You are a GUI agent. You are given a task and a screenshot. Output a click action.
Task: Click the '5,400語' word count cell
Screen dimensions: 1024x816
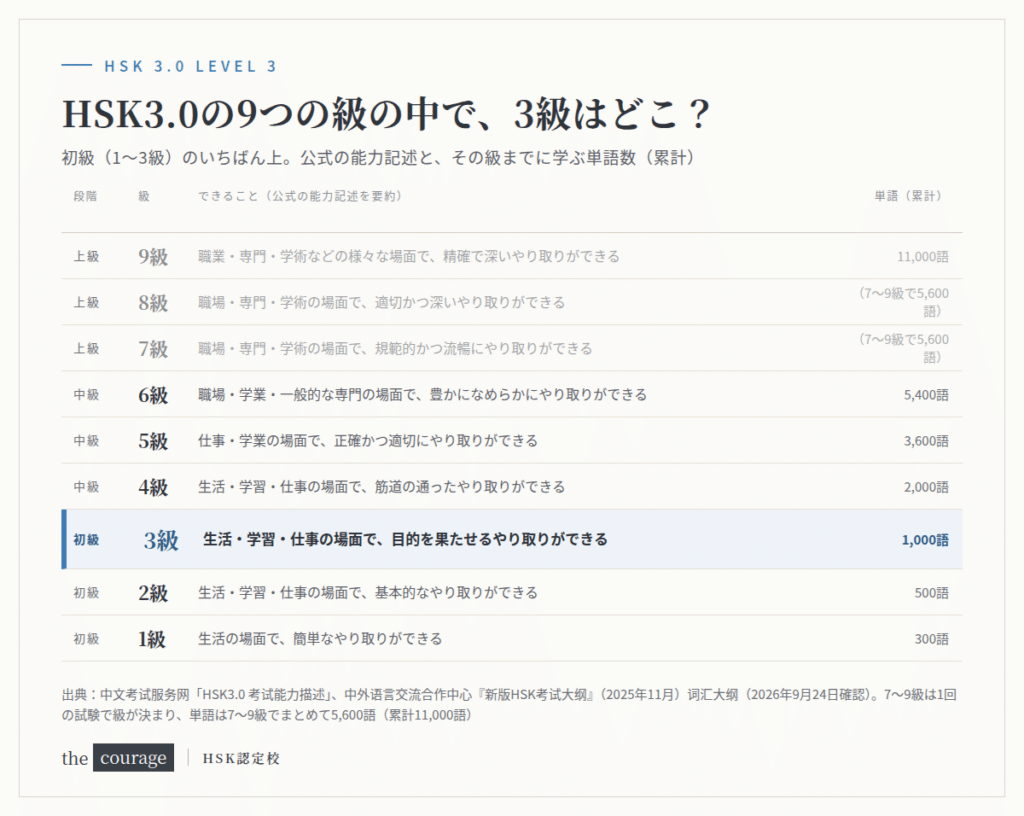926,395
